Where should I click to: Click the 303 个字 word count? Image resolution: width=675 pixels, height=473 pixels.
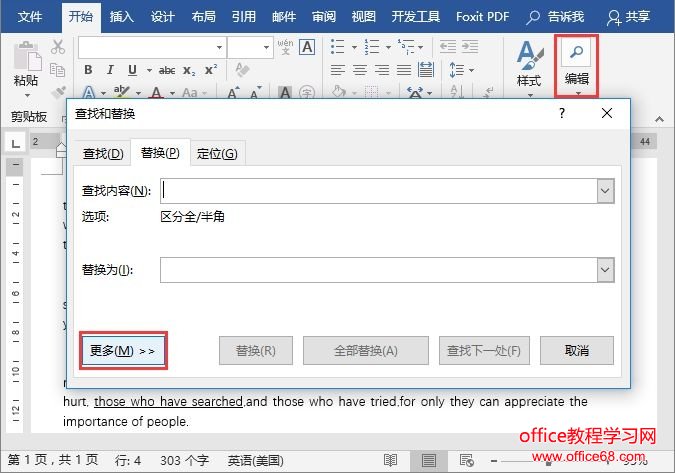click(185, 461)
